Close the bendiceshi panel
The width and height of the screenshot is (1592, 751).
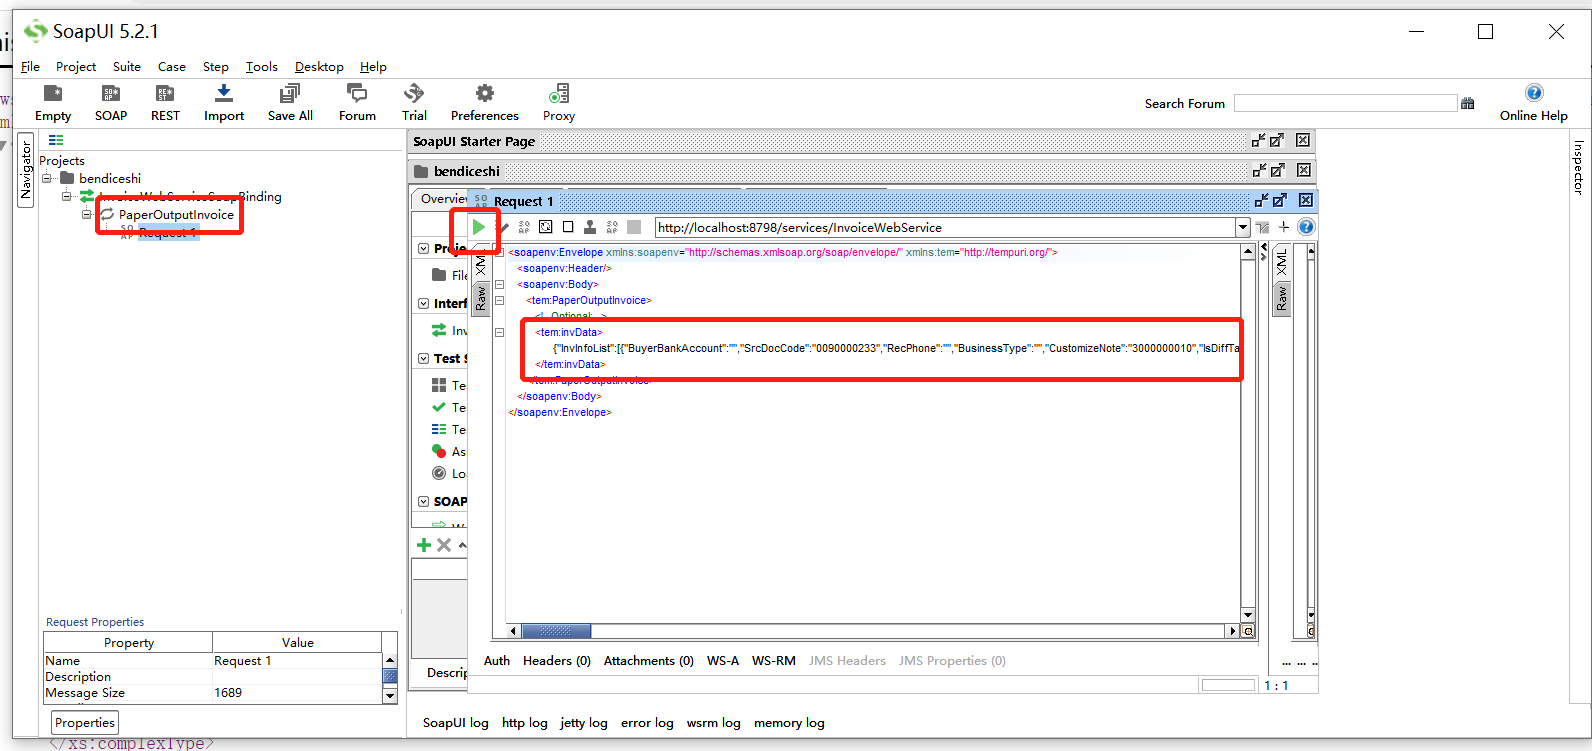pyautogui.click(x=1303, y=171)
